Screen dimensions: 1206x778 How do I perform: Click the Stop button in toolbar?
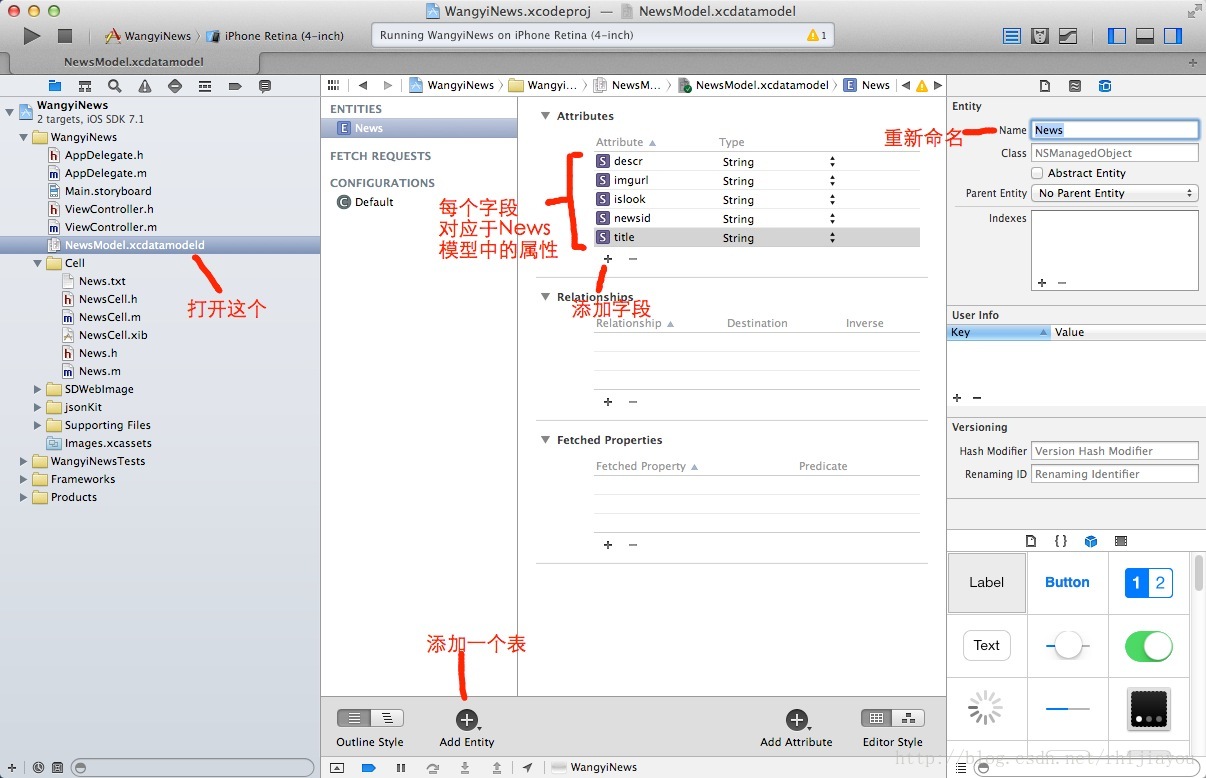pyautogui.click(x=65, y=36)
